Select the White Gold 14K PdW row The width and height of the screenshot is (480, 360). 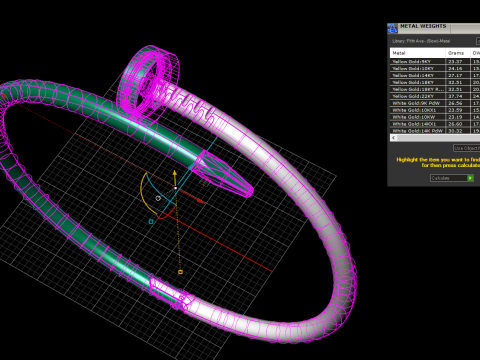pos(435,131)
